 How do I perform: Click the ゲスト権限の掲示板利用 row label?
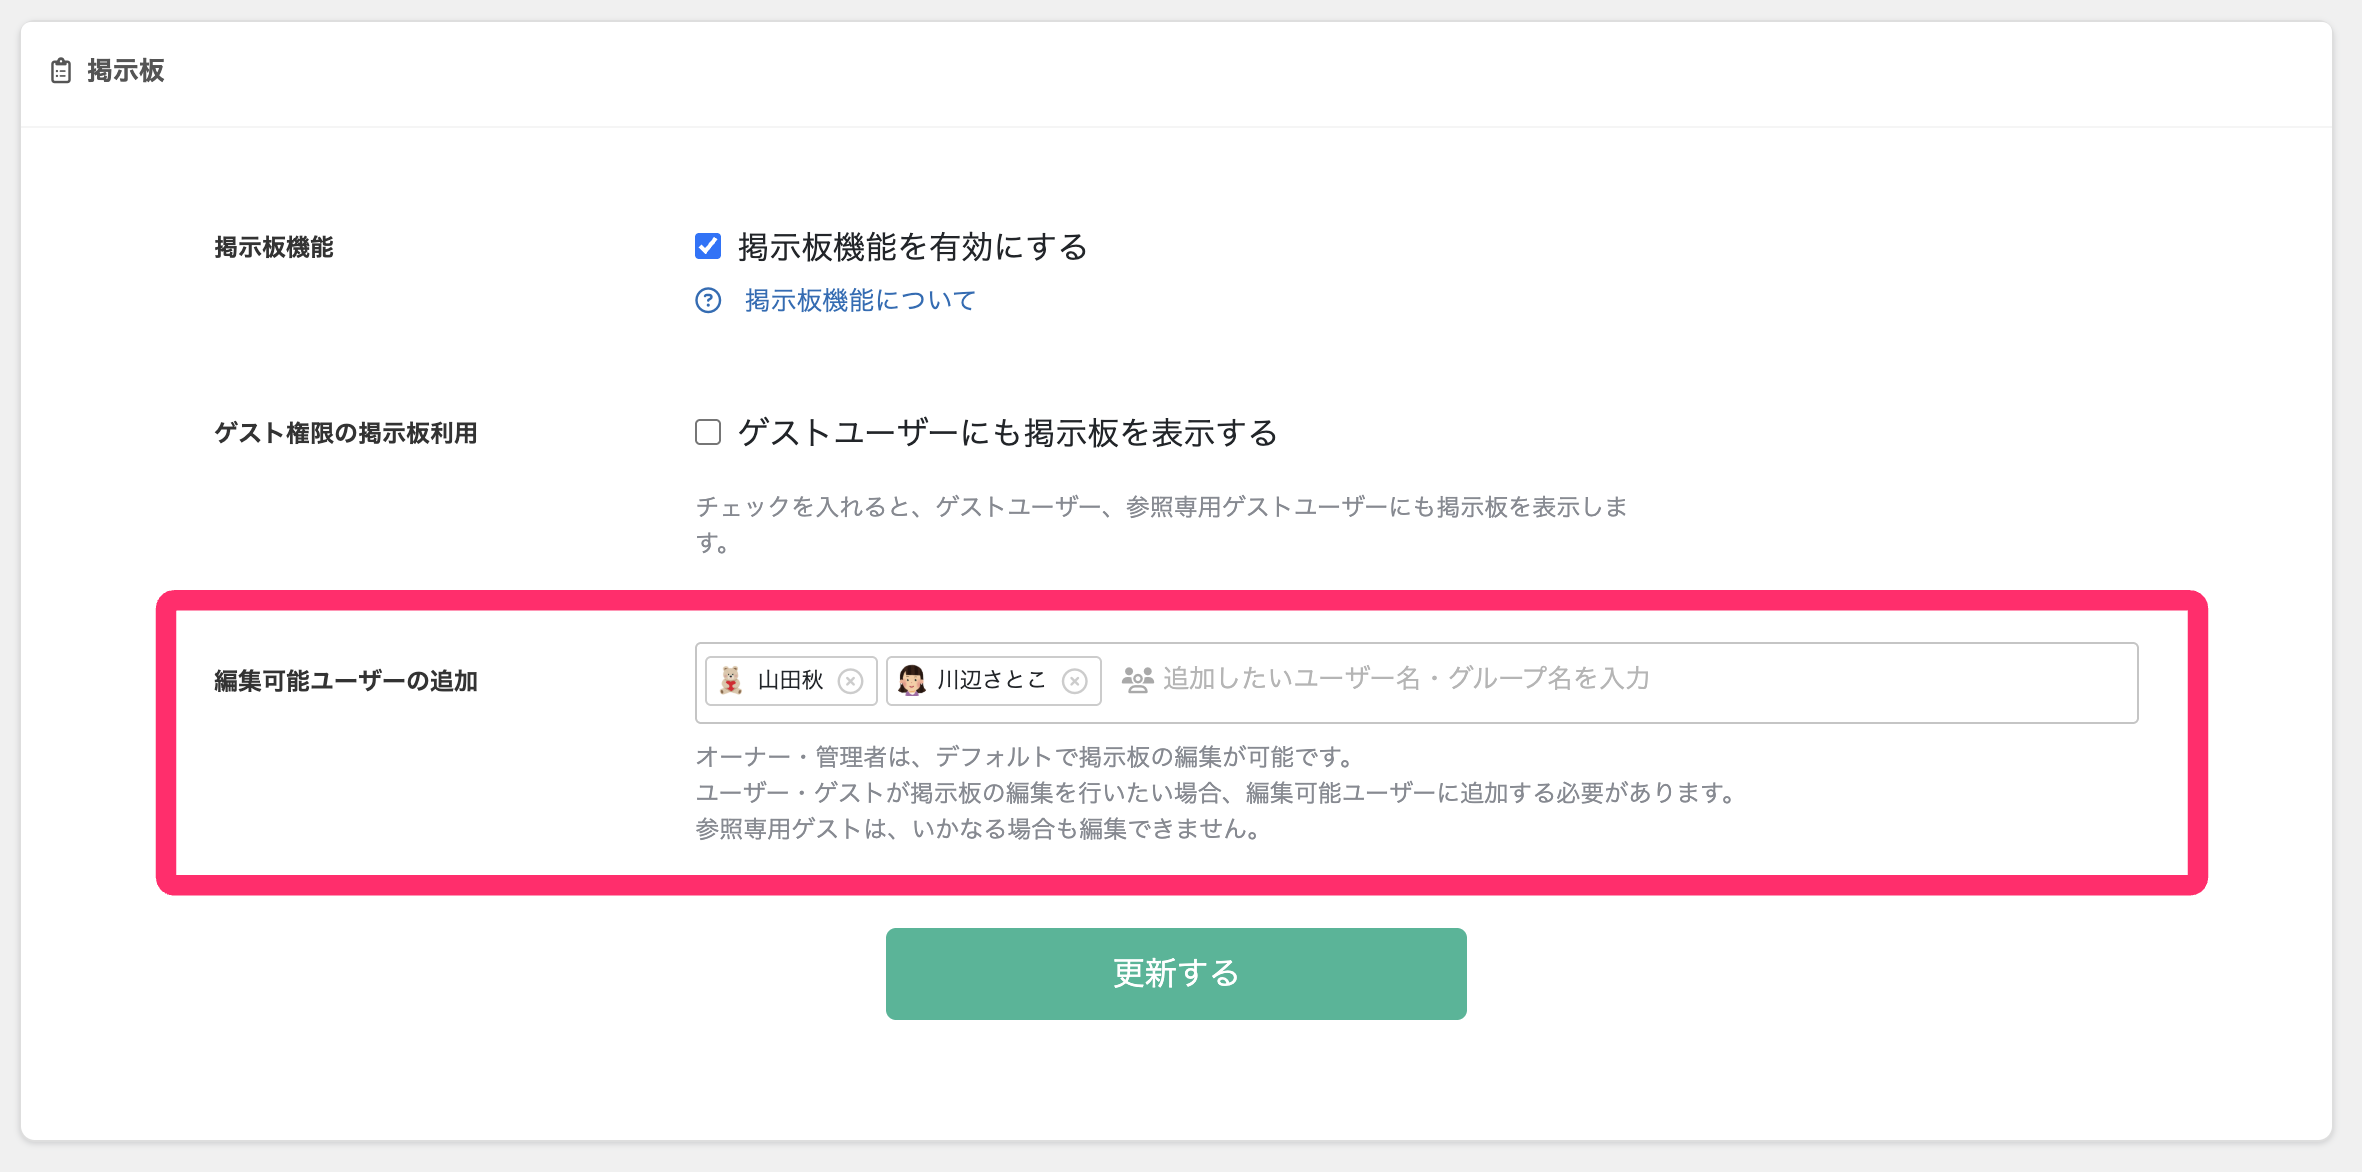(x=345, y=433)
